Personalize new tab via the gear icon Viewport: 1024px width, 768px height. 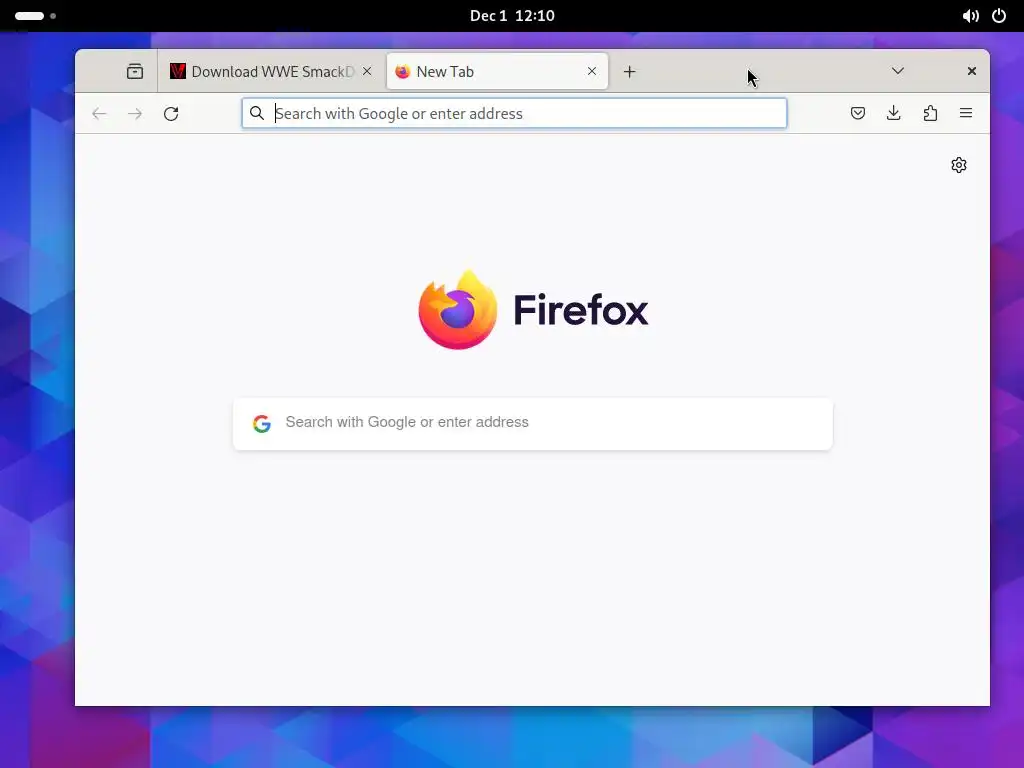click(958, 165)
